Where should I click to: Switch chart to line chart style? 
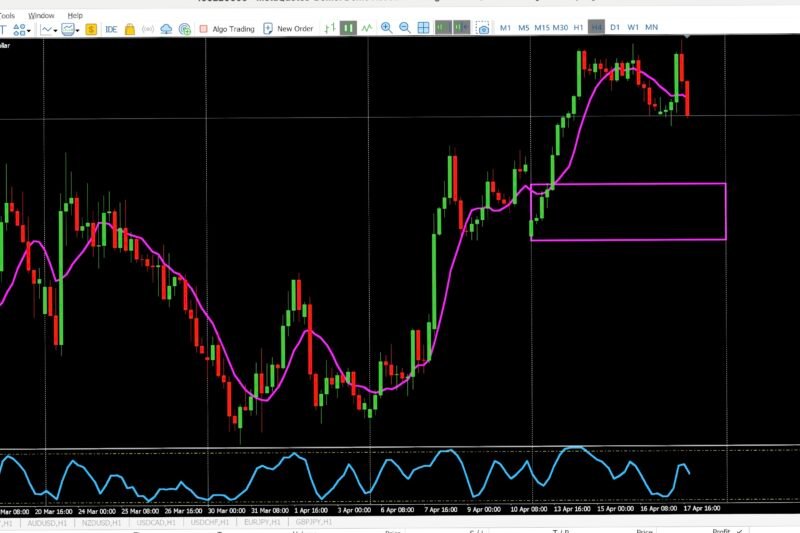click(x=367, y=28)
